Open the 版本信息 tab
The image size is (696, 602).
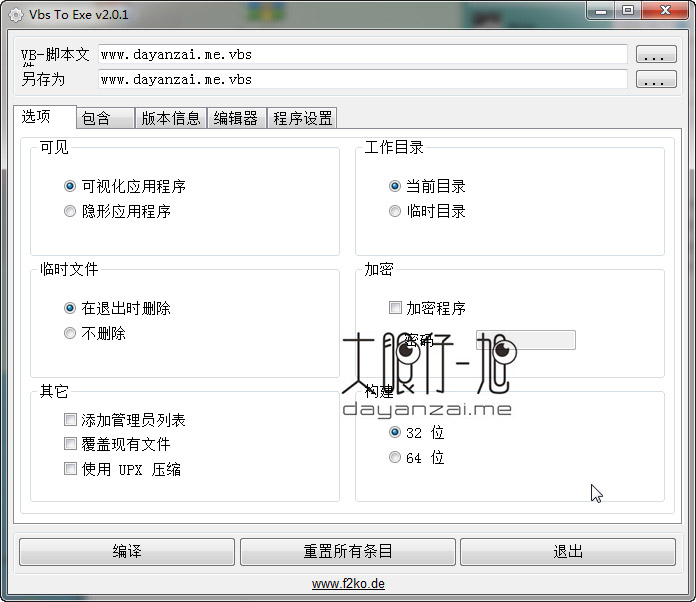click(x=171, y=118)
